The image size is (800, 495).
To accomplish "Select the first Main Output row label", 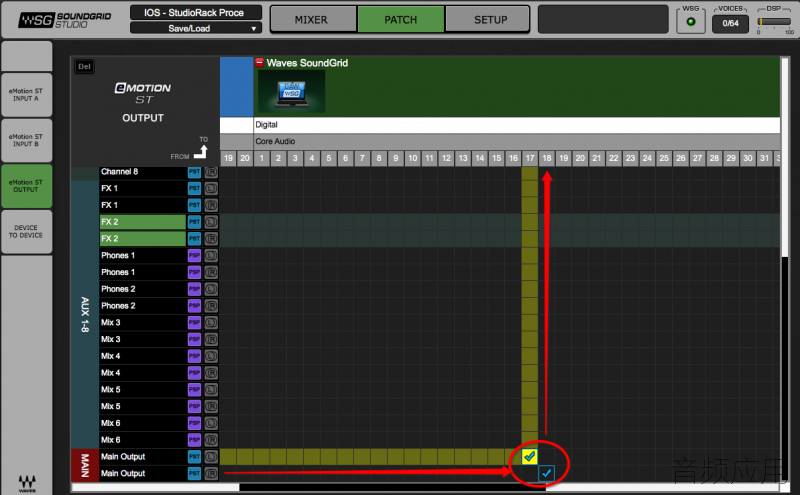I will coord(143,457).
